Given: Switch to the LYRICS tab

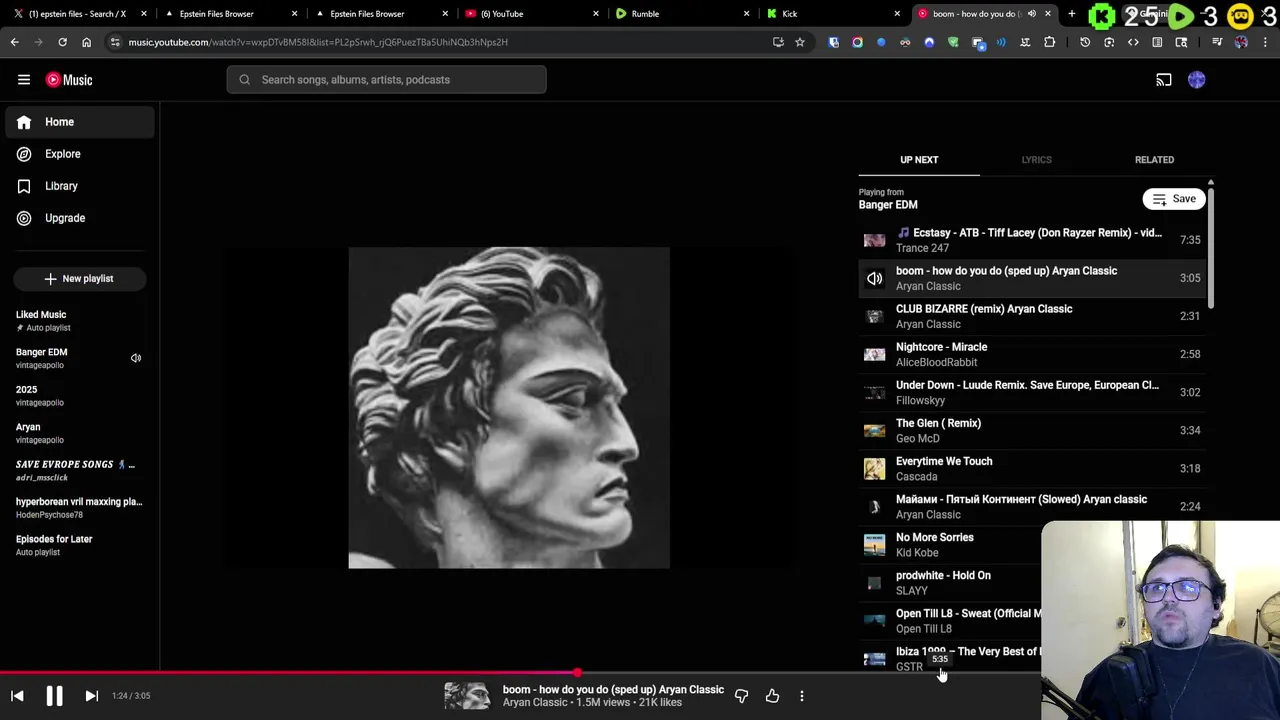Looking at the screenshot, I should tap(1036, 160).
